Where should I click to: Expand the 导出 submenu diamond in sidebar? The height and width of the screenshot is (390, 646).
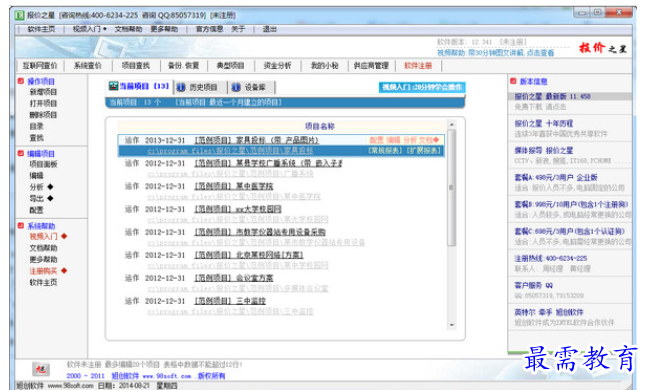(x=50, y=199)
